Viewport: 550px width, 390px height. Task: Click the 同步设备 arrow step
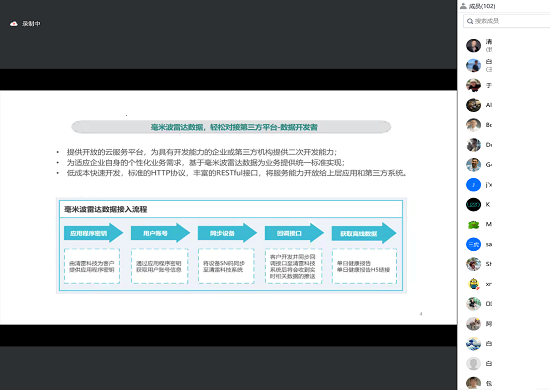pos(227,233)
